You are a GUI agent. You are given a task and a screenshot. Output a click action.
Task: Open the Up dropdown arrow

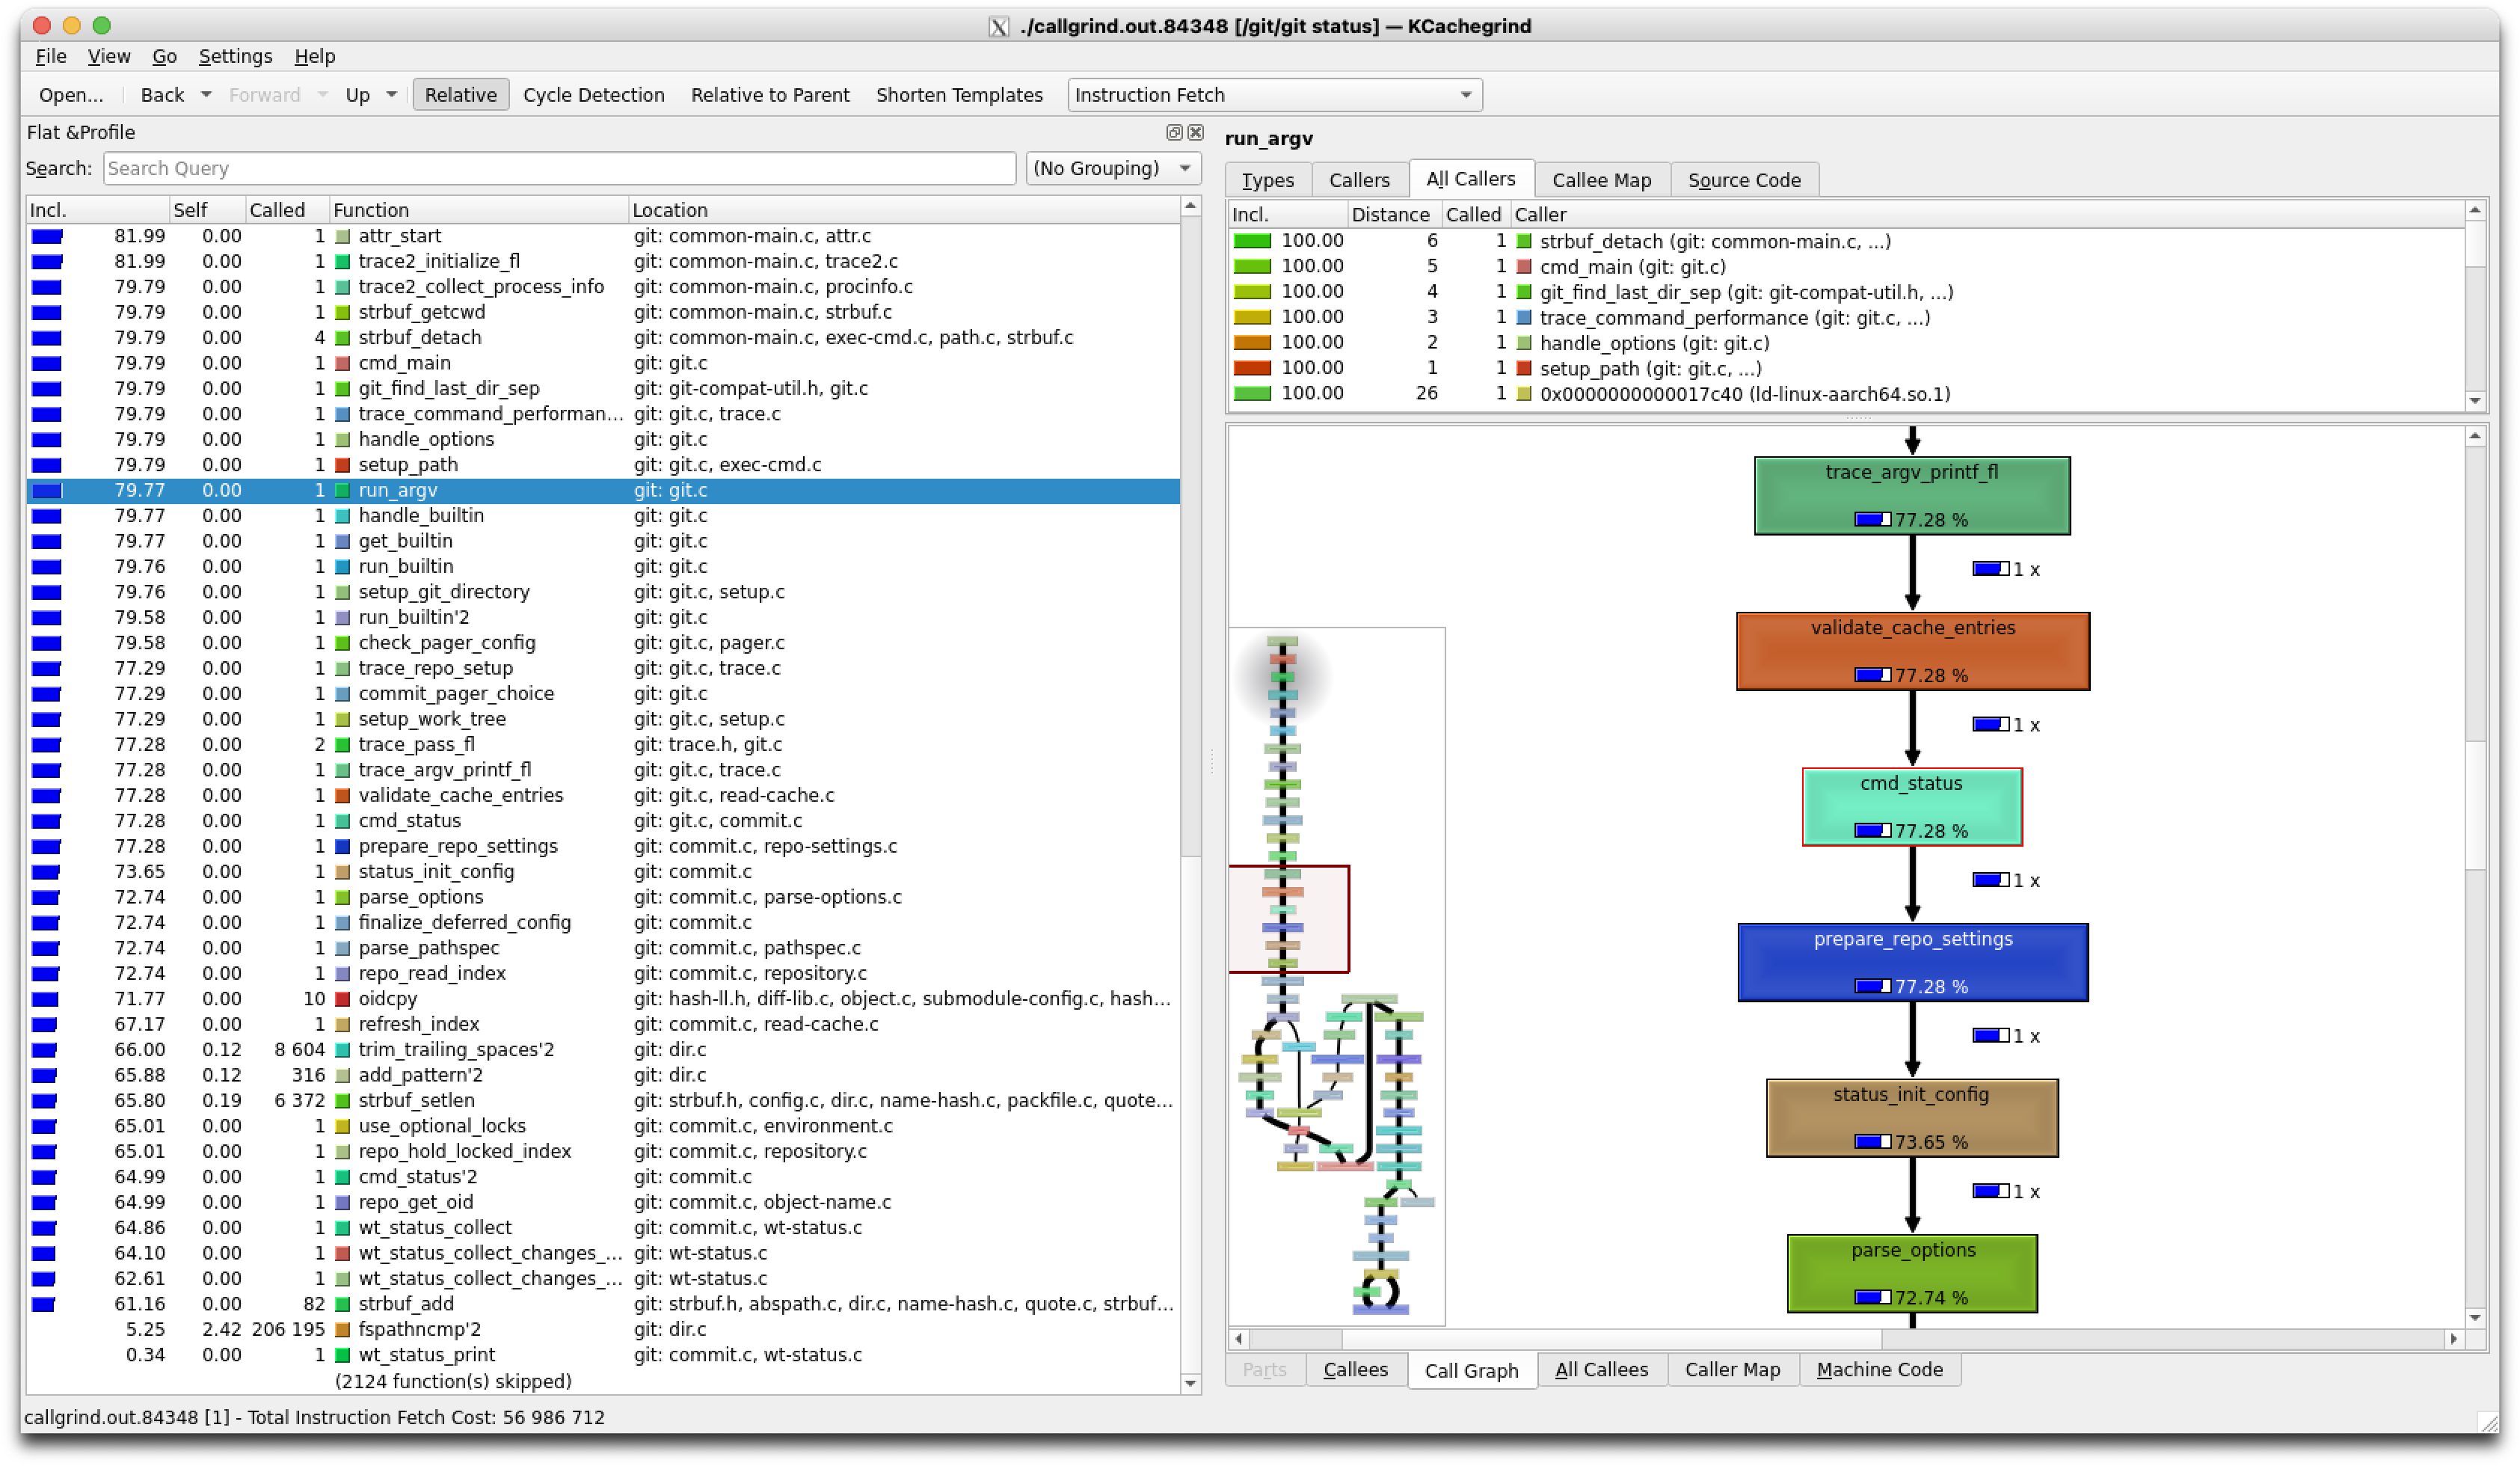[391, 95]
